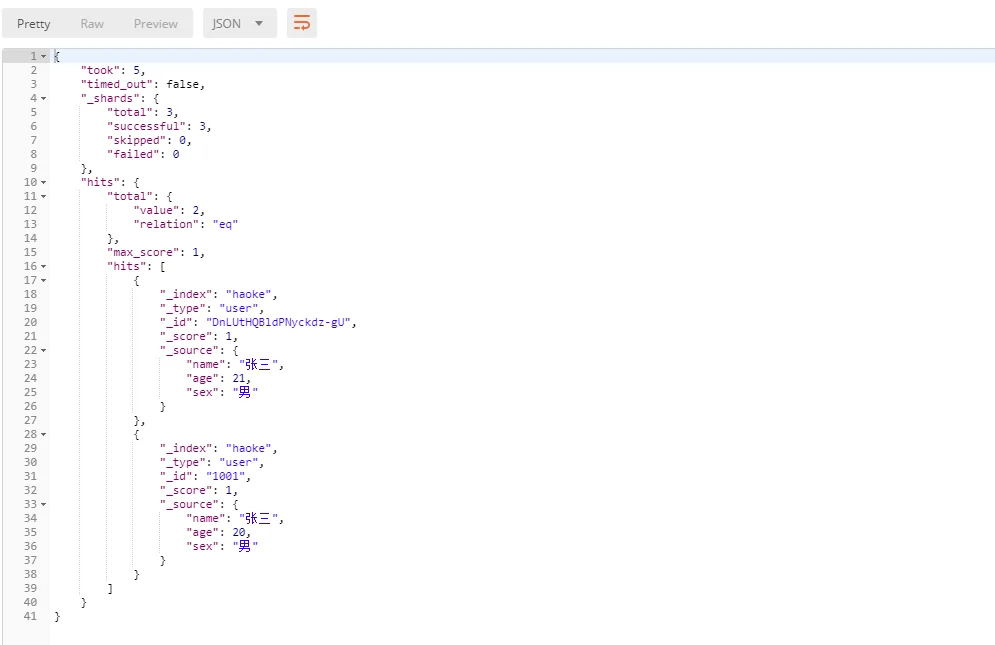Screen dimensions: 995x645
Task: Click "user" value on line 30
Action: (x=239, y=462)
